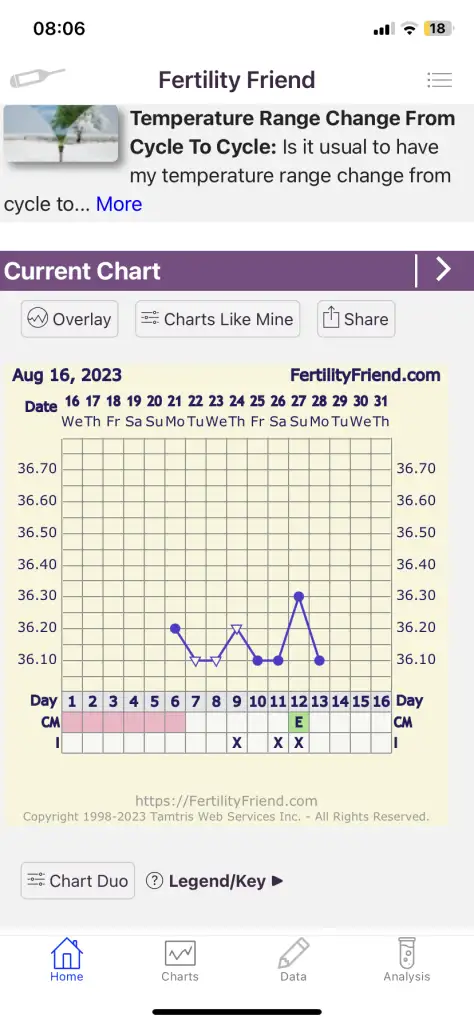
Task: Share the current chart
Action: (x=356, y=319)
